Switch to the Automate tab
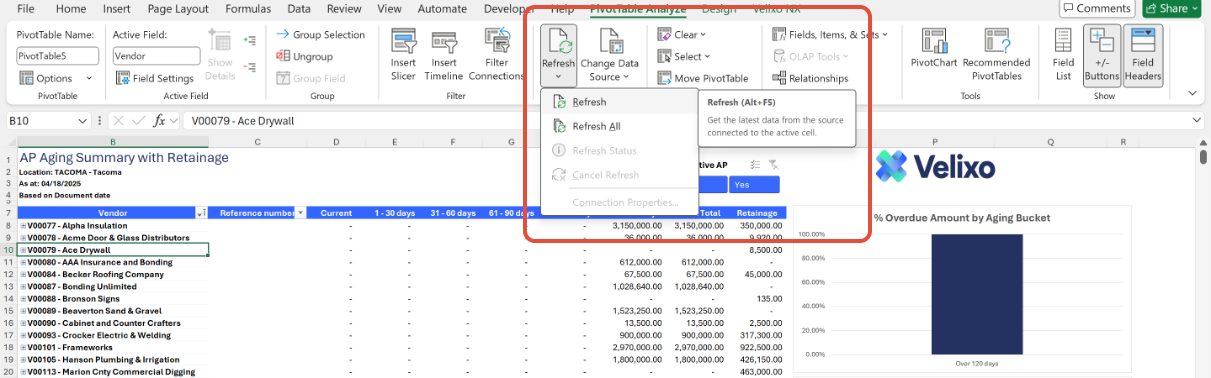 pos(442,8)
